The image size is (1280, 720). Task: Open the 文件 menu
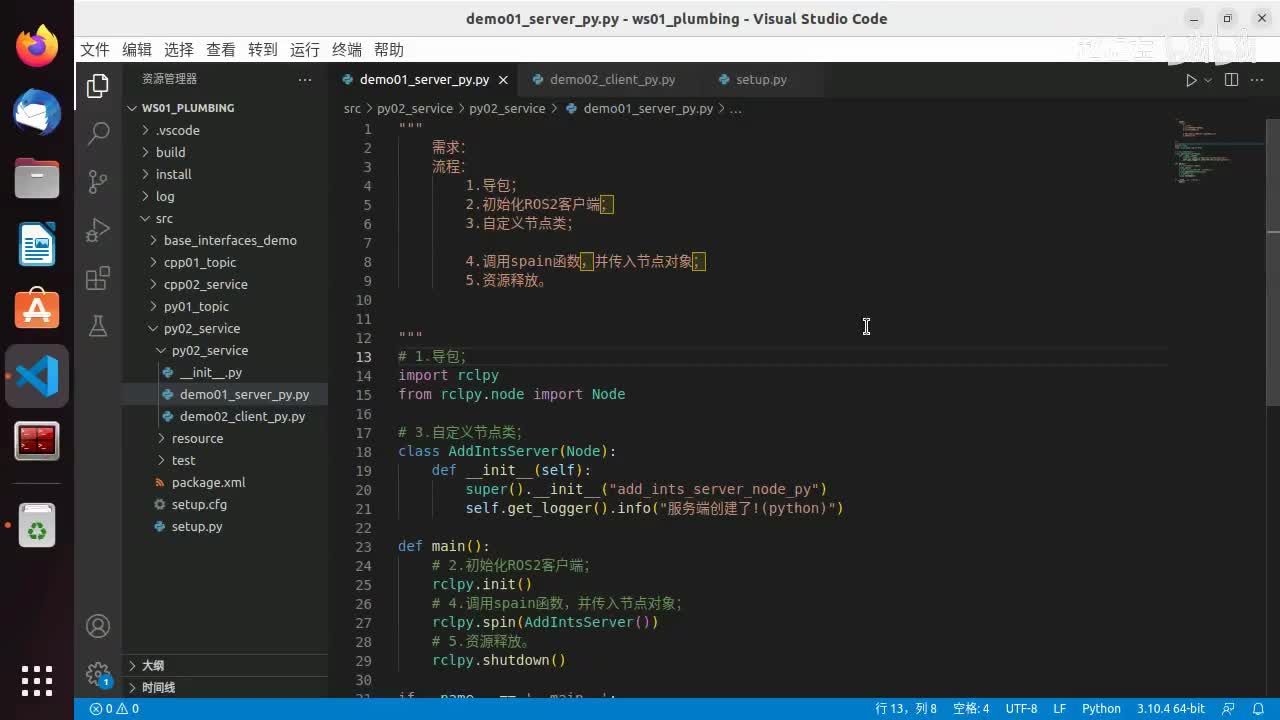coord(95,50)
